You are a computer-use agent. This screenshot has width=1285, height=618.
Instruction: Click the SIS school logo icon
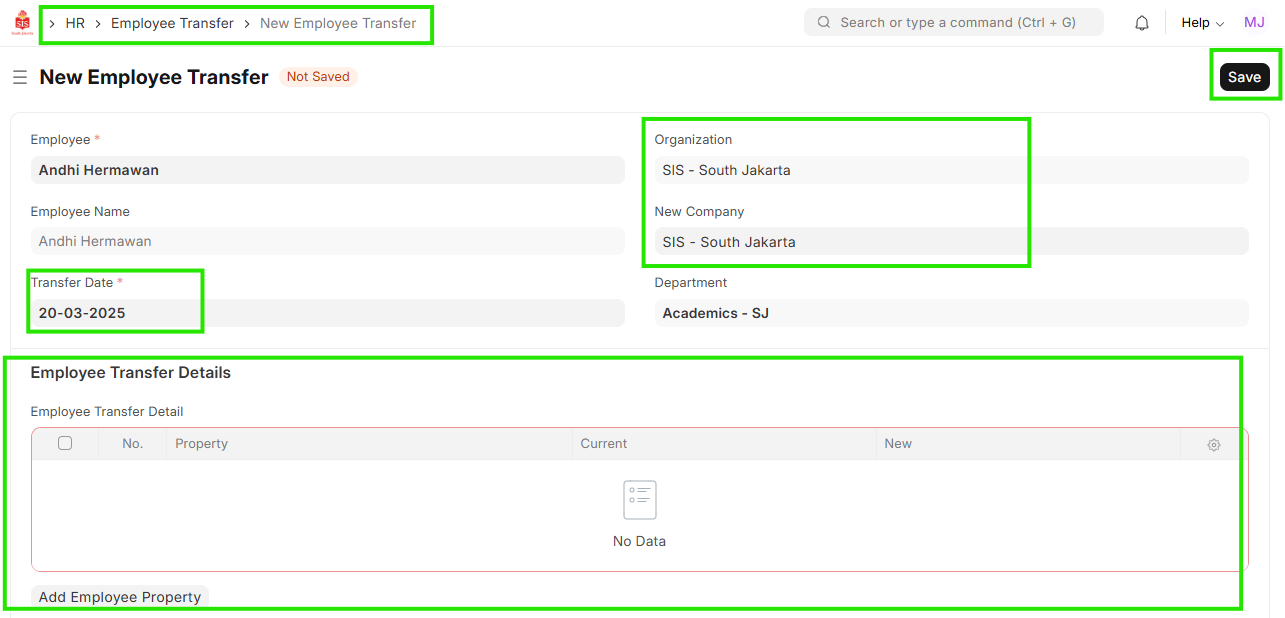click(21, 23)
